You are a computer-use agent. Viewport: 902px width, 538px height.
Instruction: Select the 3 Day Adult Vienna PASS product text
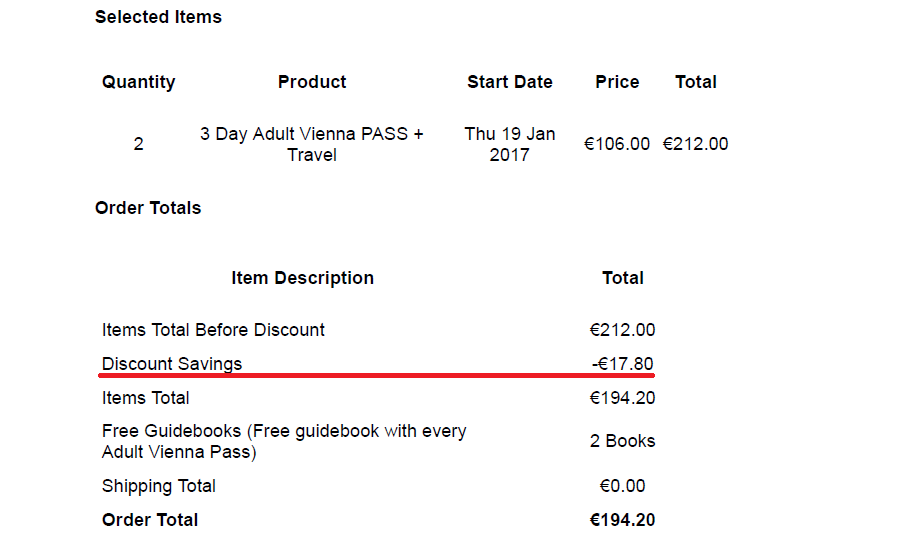(312, 144)
